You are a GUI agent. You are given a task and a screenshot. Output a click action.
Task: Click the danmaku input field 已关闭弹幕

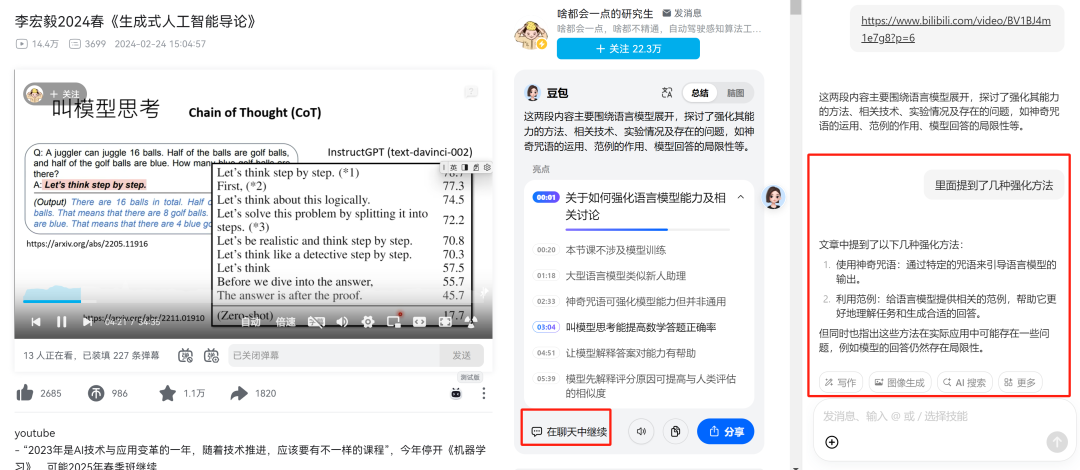(334, 356)
